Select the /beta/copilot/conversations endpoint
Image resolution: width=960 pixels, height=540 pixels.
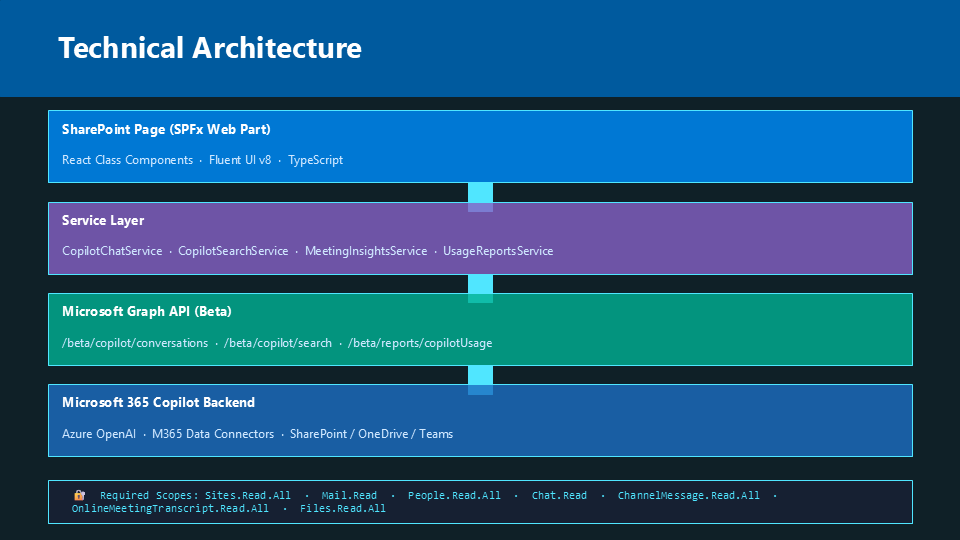coord(134,343)
